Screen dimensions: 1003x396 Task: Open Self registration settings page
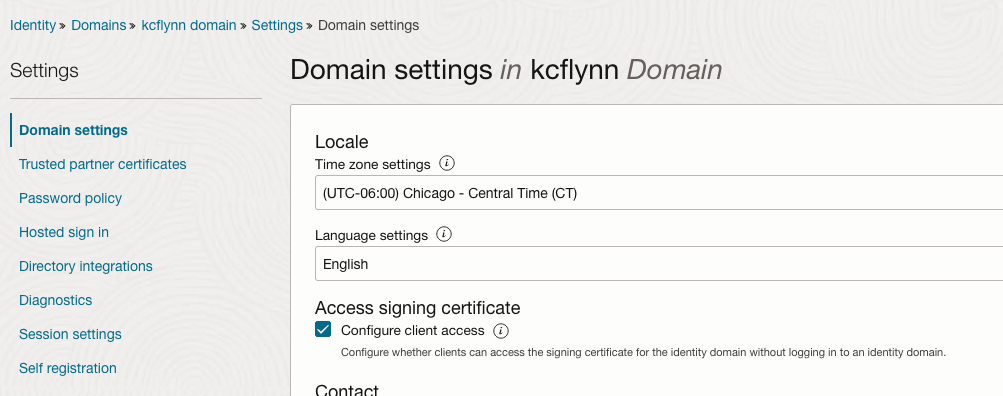68,368
